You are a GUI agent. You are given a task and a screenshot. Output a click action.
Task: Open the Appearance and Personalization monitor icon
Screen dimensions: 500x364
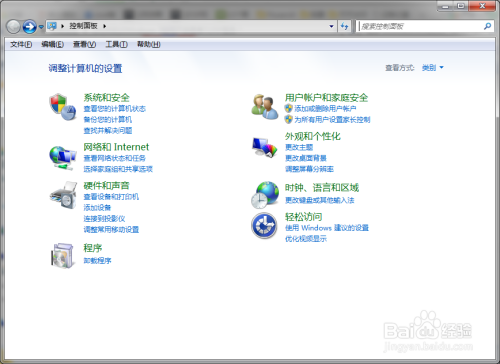(265, 147)
